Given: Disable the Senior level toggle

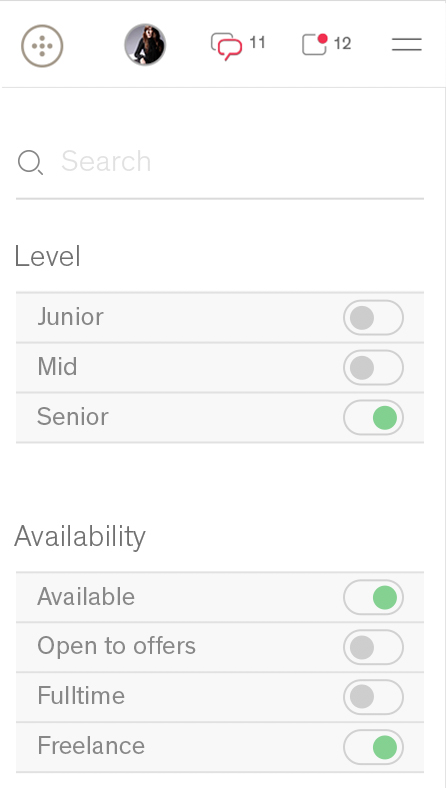Looking at the screenshot, I should pos(374,417).
